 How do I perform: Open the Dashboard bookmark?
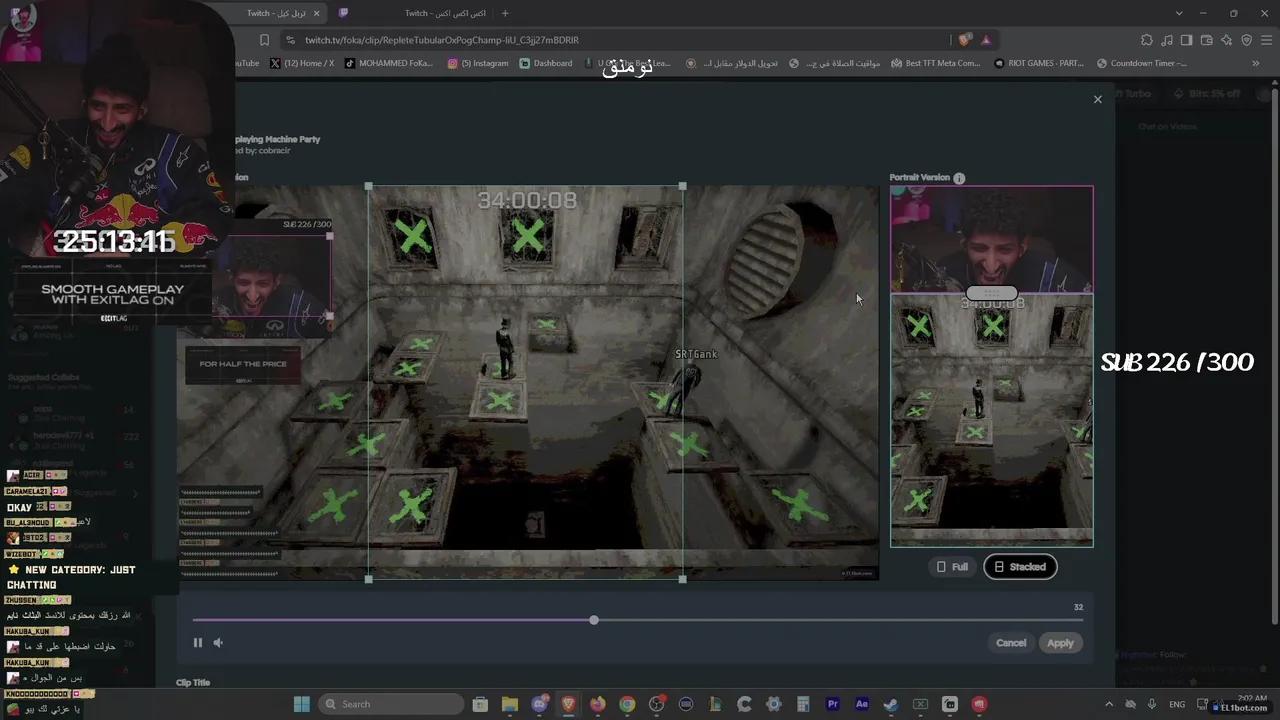(546, 63)
